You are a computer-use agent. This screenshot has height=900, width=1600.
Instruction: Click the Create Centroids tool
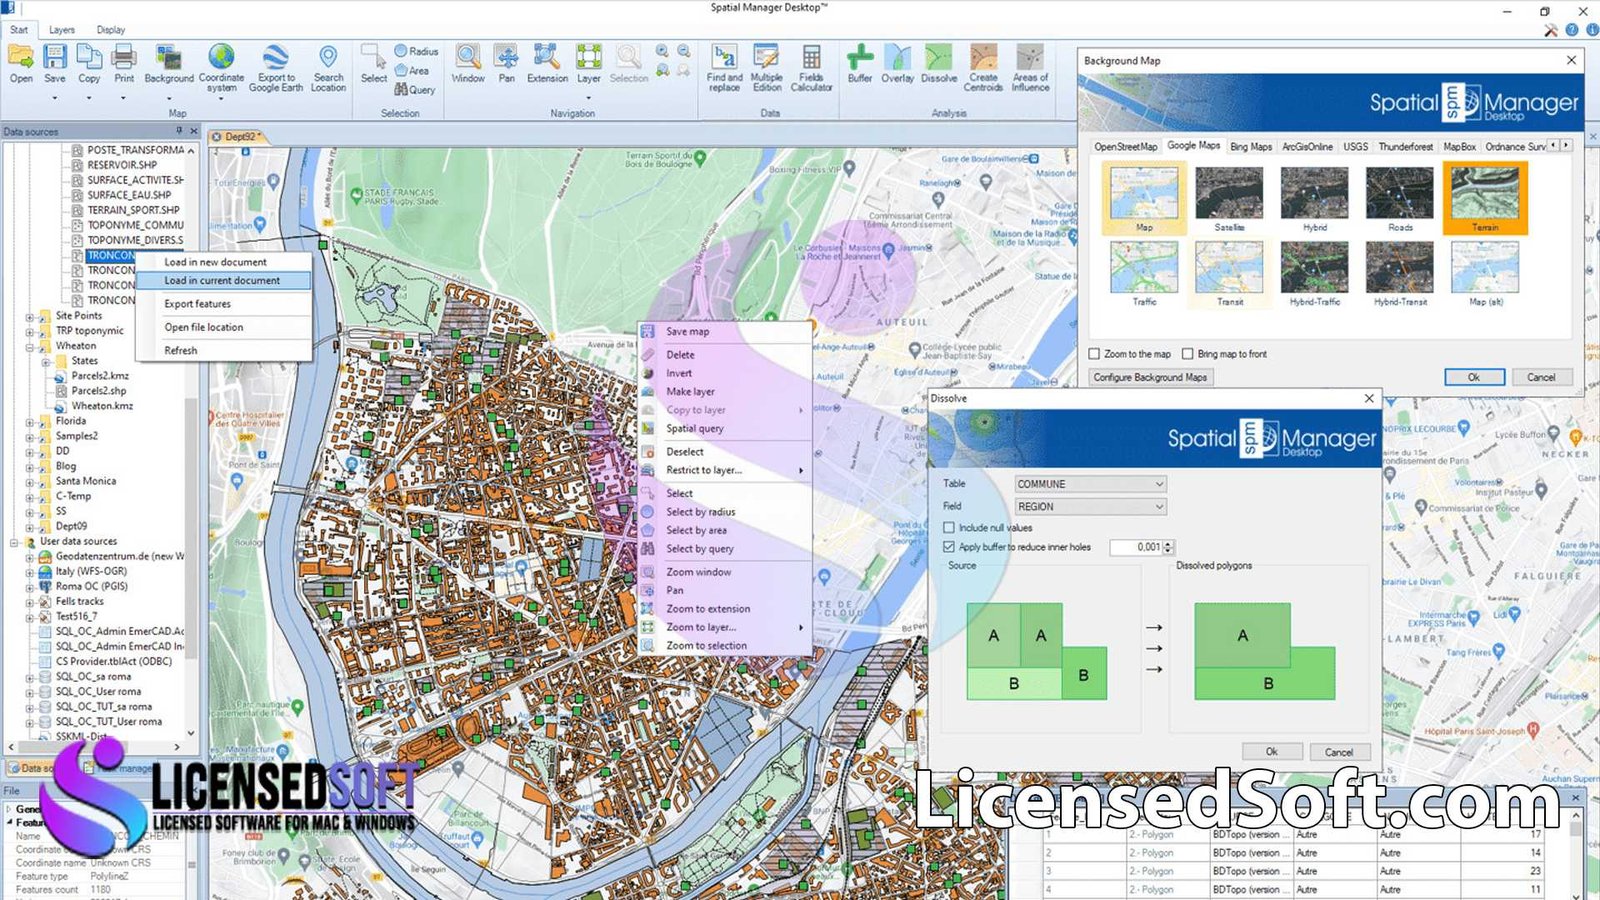[x=983, y=68]
